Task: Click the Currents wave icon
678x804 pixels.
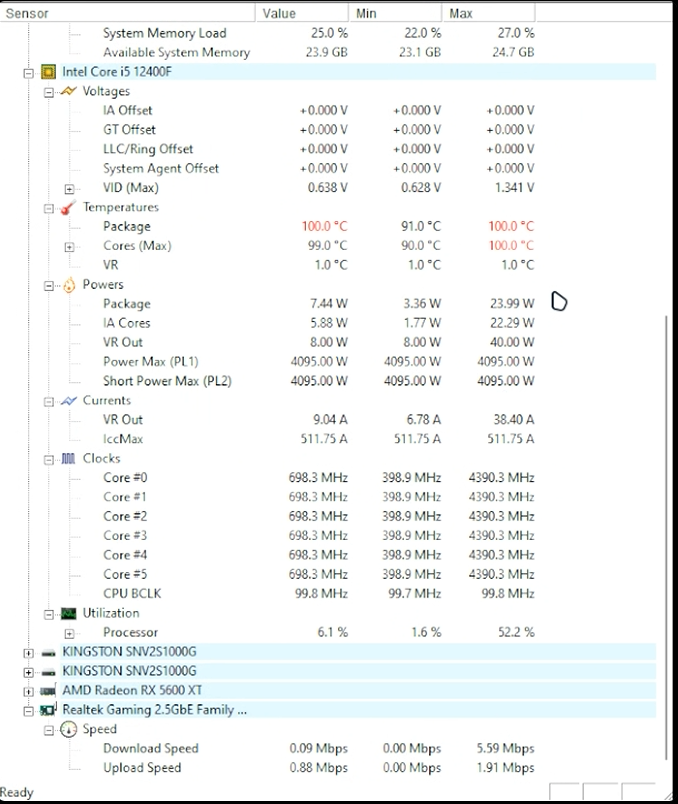Action: 69,401
